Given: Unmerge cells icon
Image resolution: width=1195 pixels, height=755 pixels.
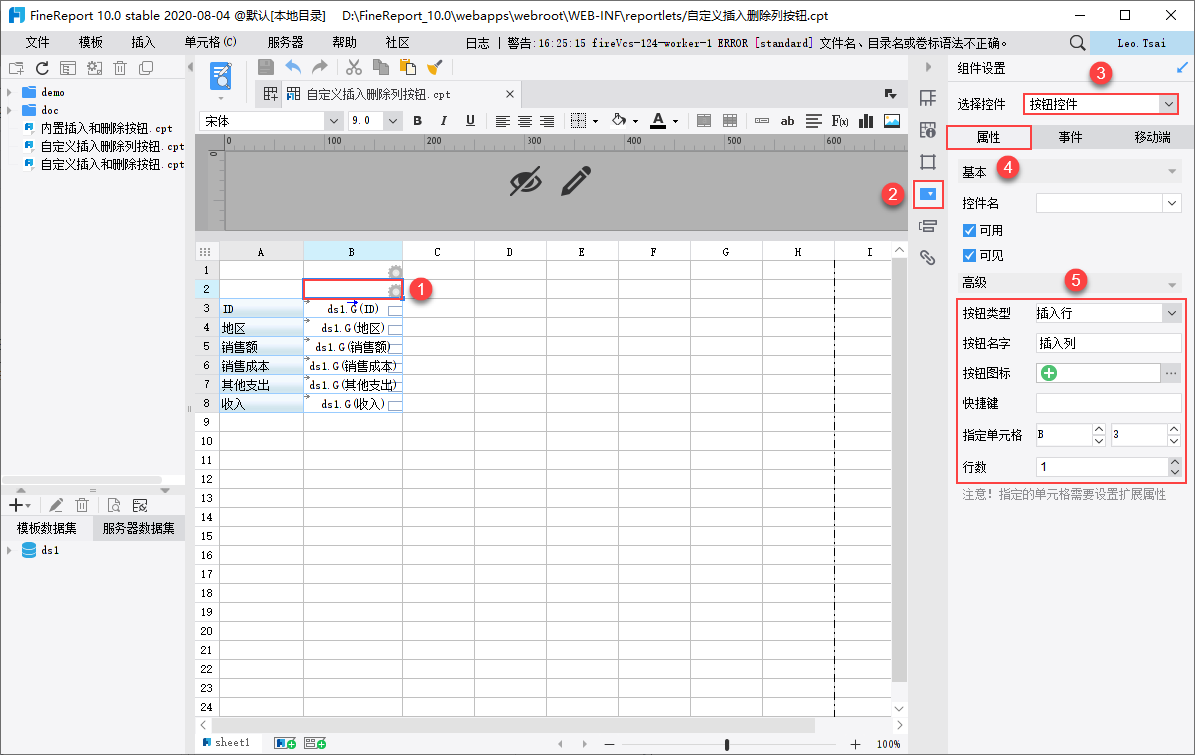Looking at the screenshot, I should (x=730, y=120).
